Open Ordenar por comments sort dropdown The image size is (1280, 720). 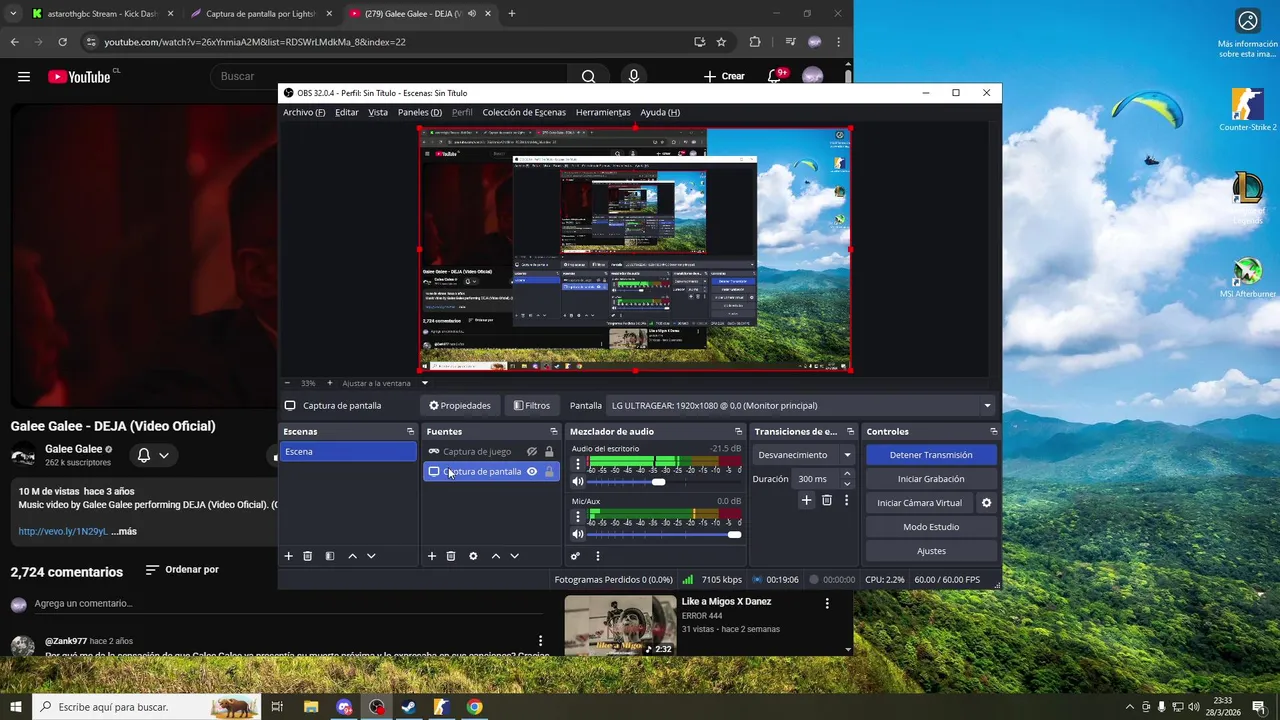(182, 570)
